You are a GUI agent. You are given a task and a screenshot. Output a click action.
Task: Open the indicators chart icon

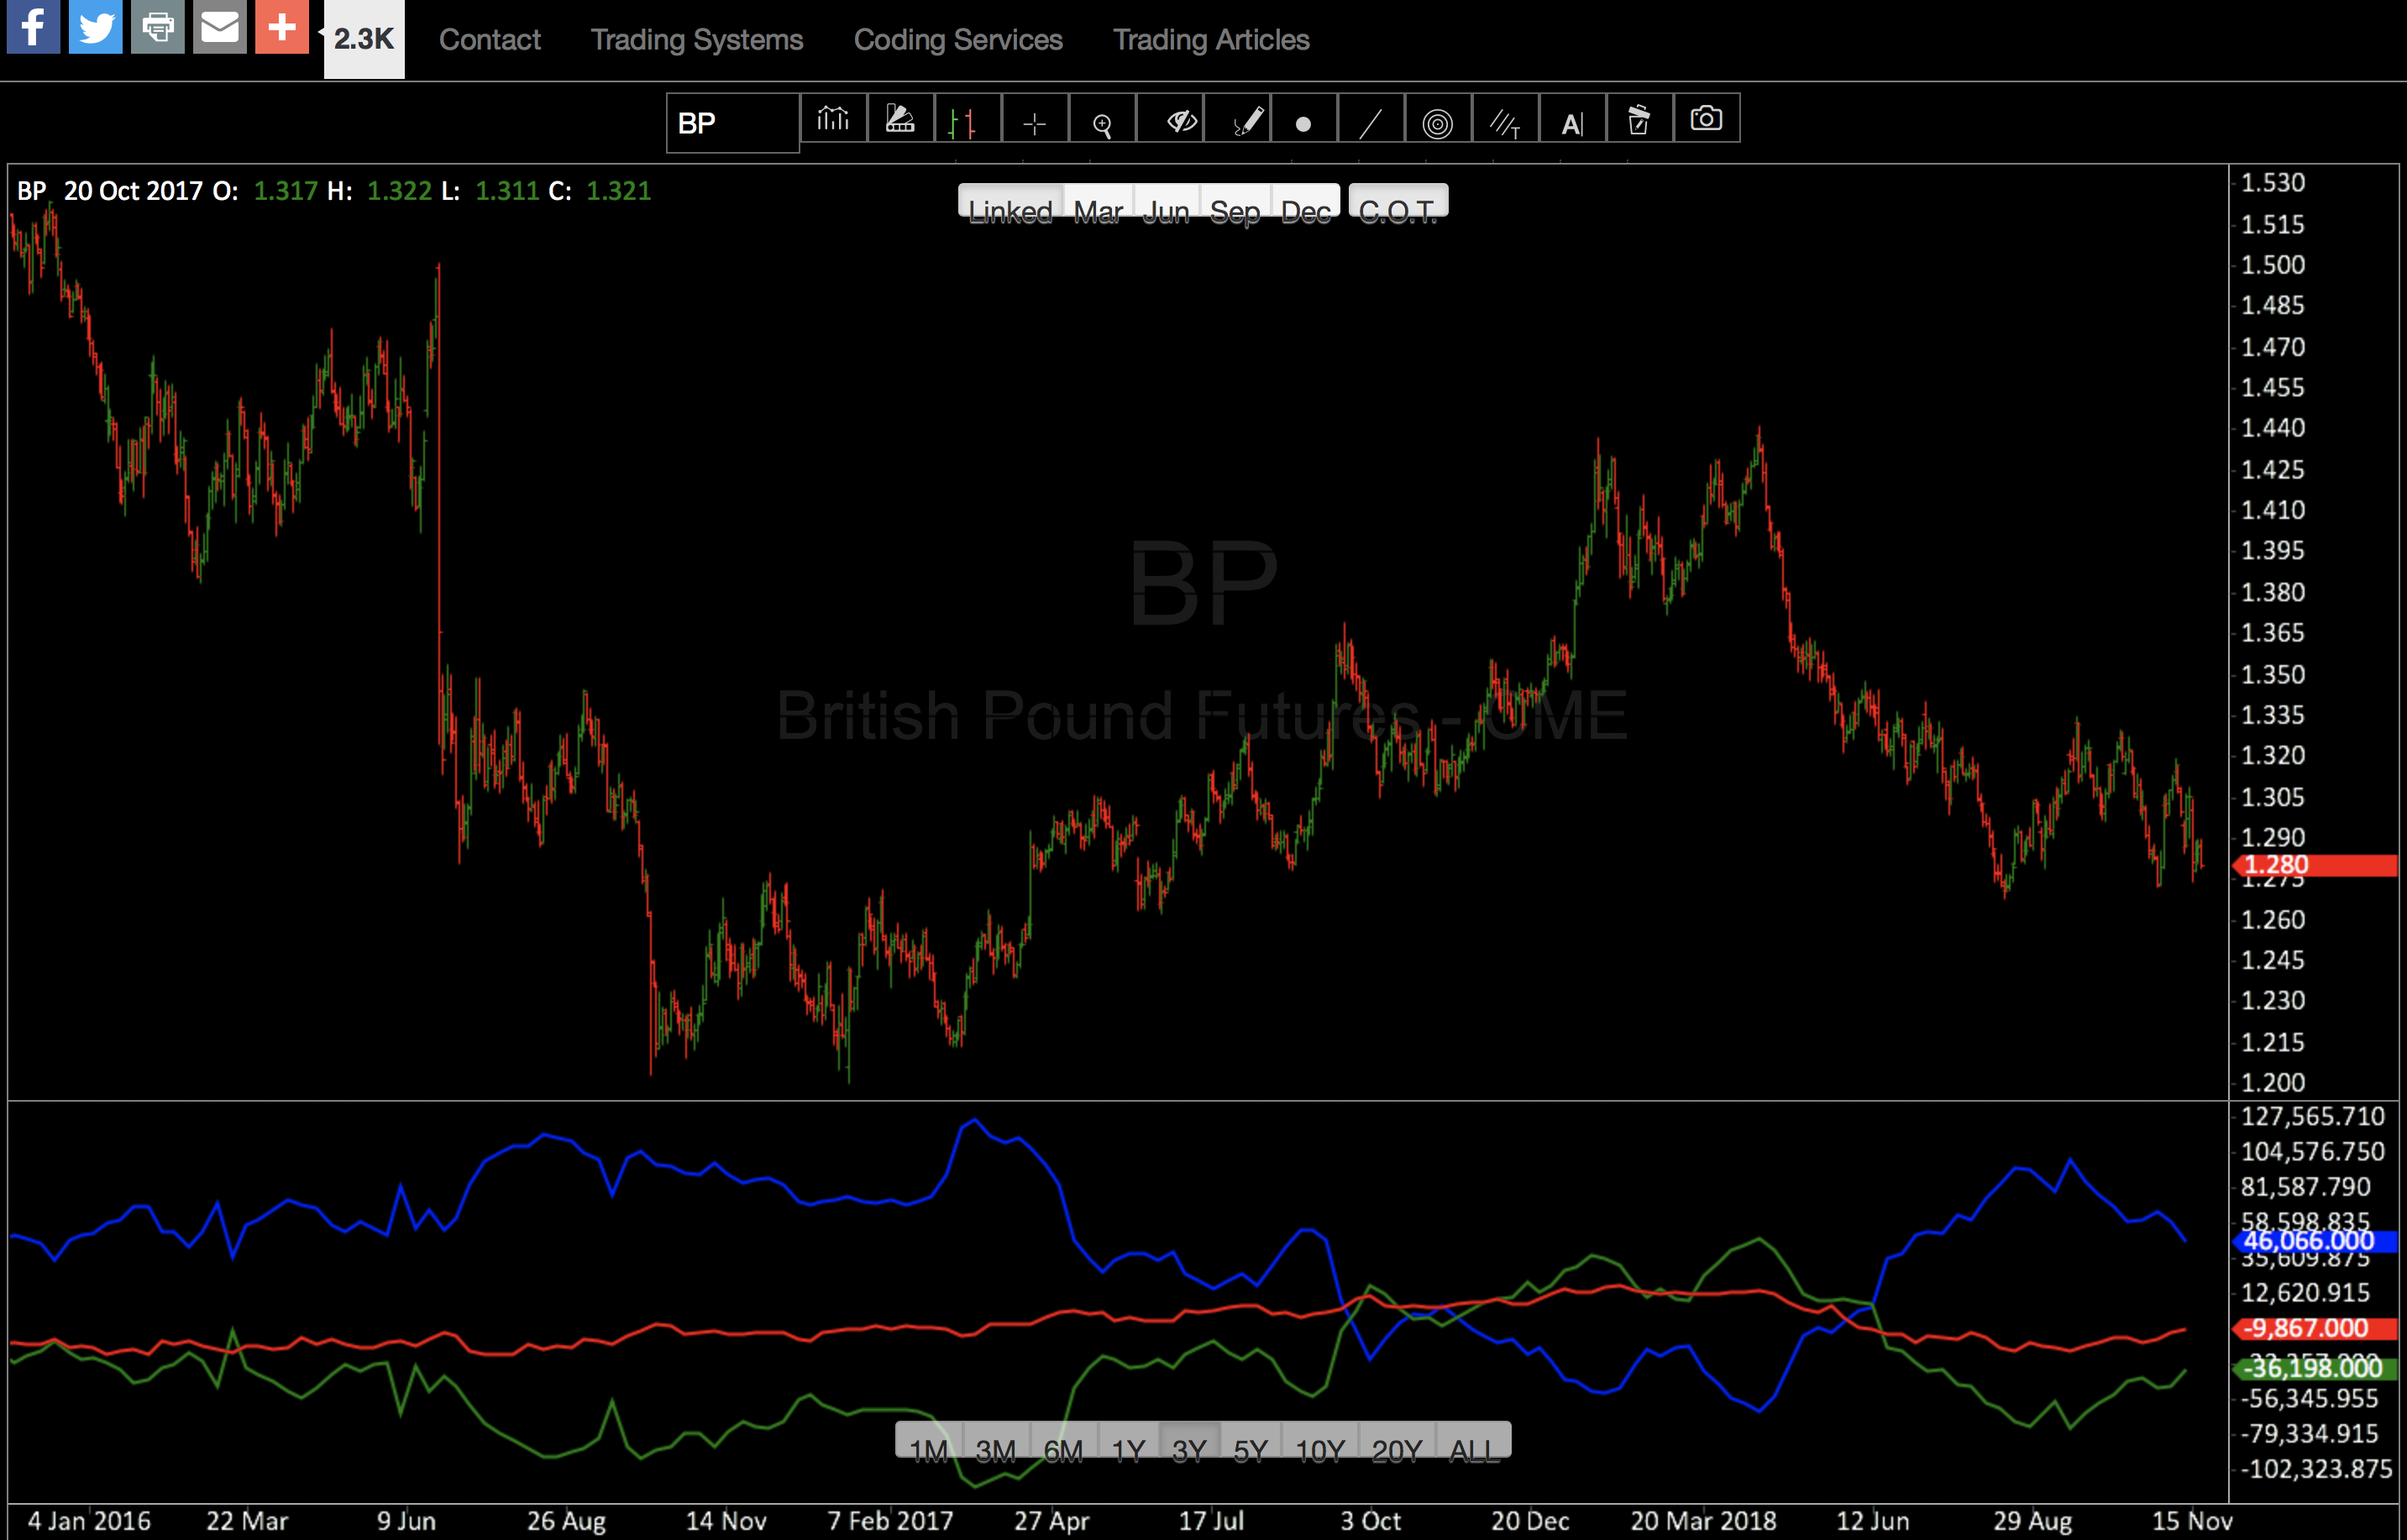point(833,120)
